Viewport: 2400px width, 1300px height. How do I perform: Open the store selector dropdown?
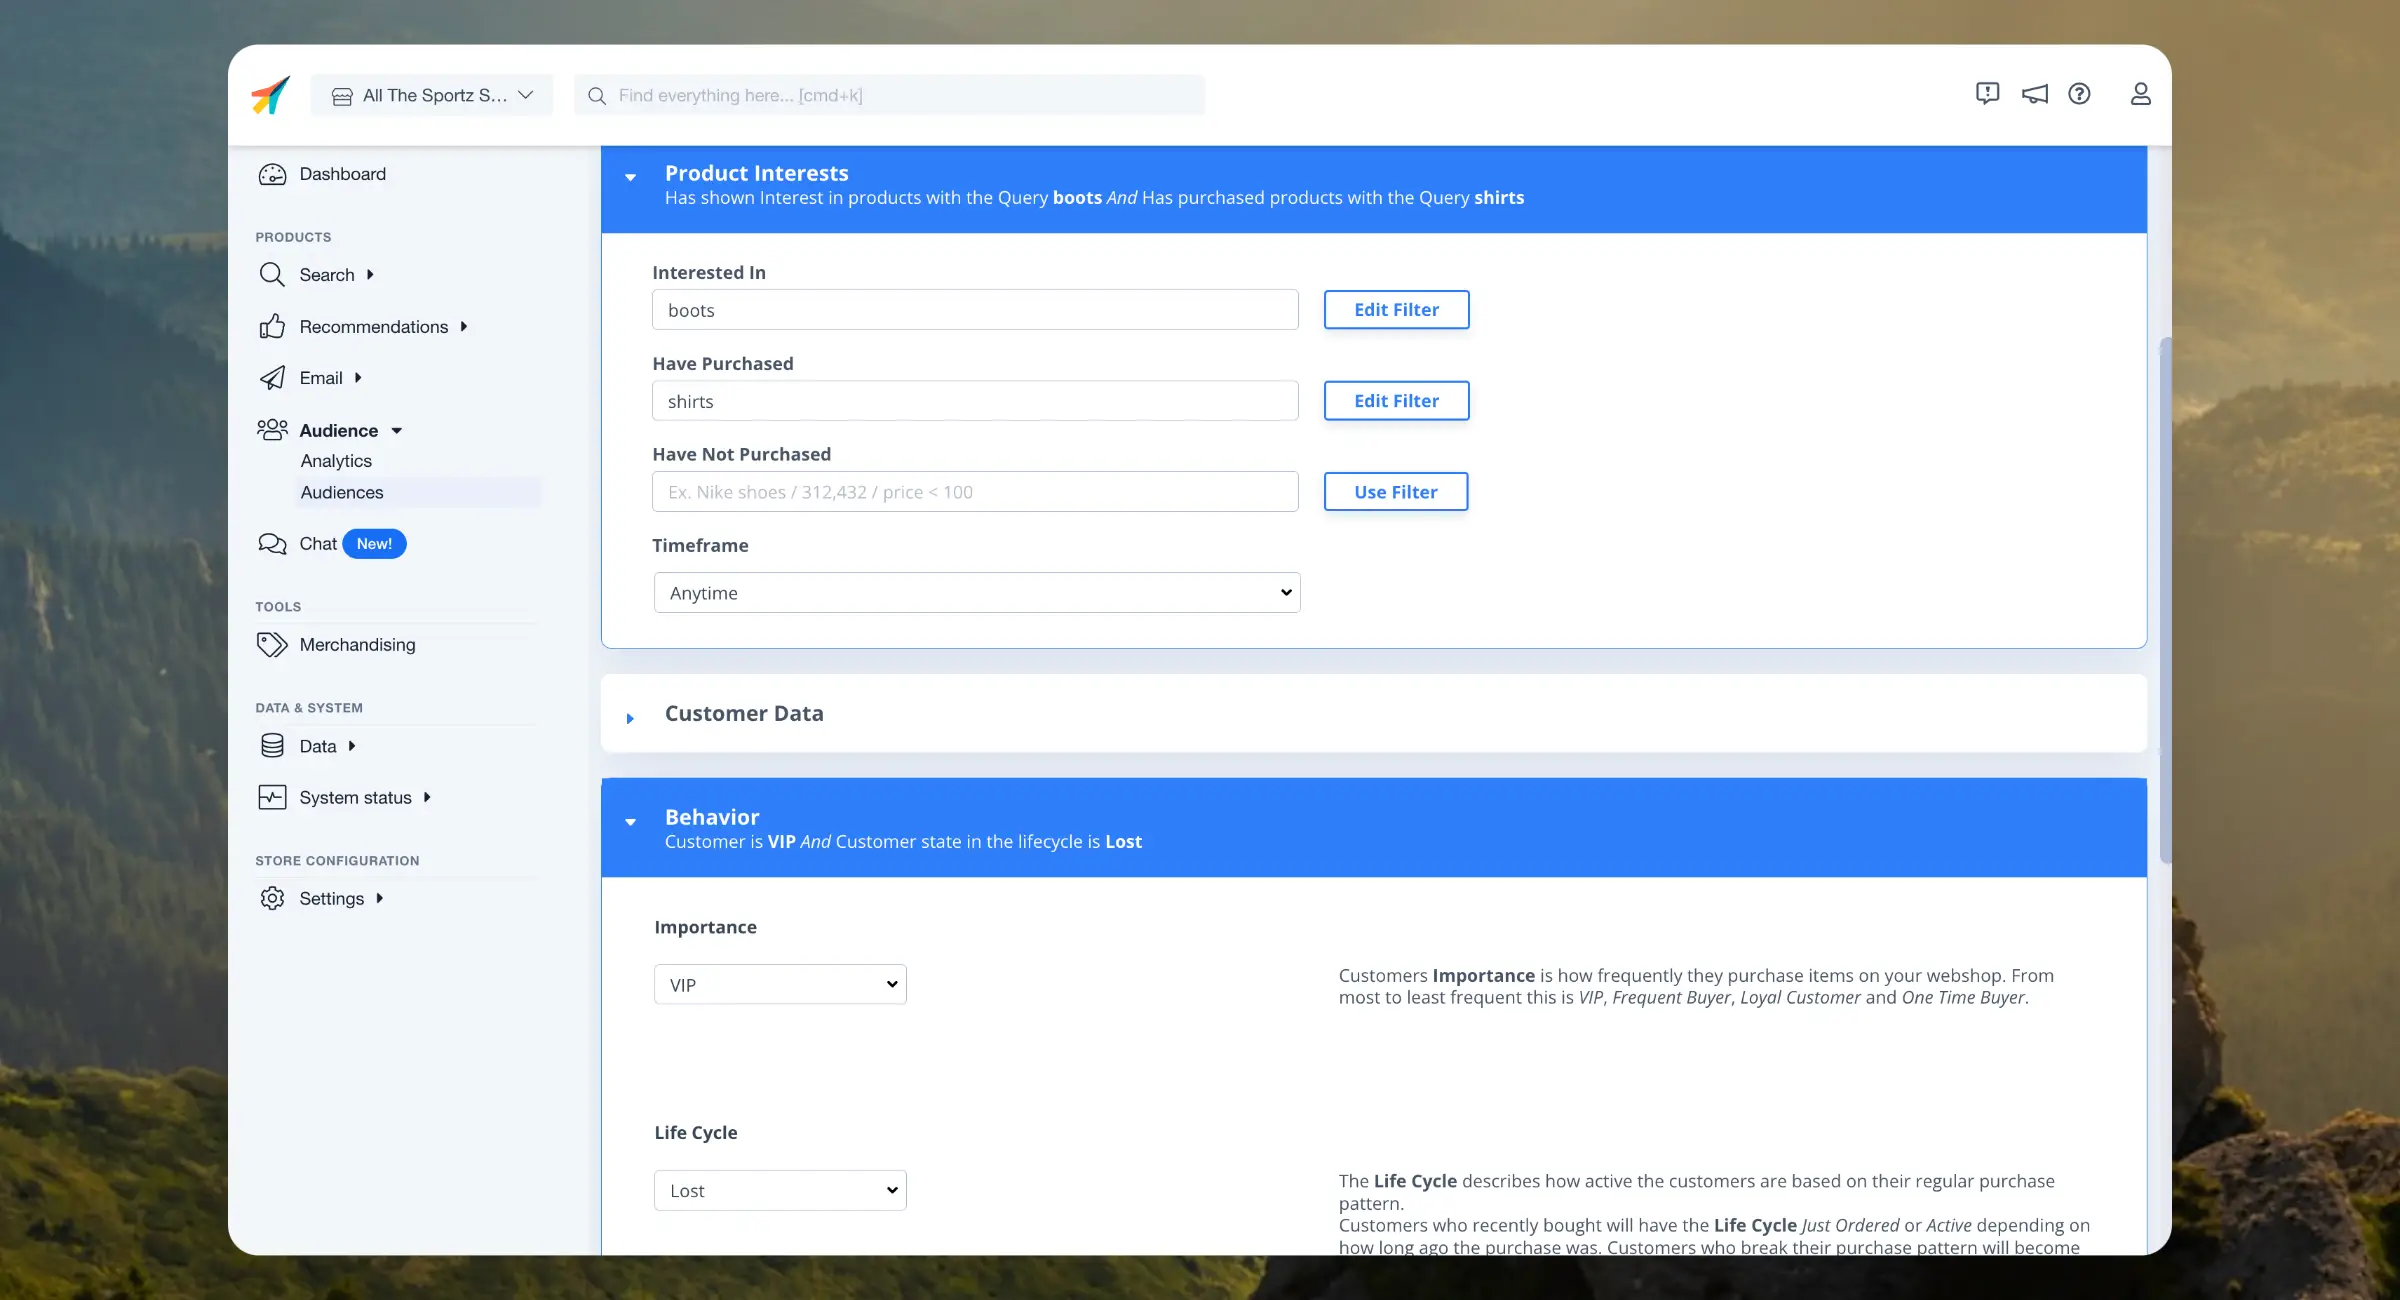click(x=432, y=95)
